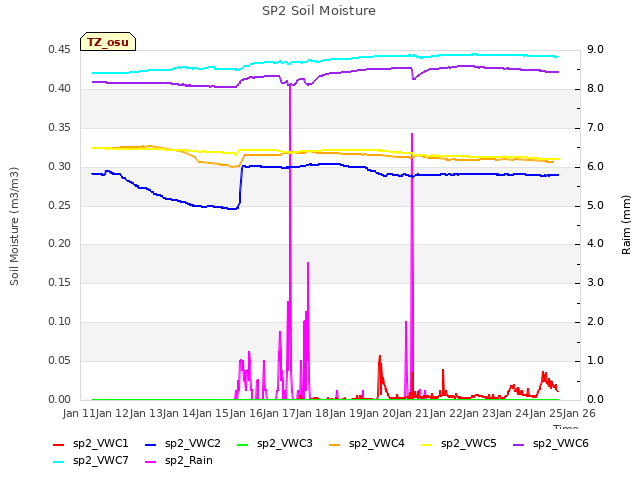Click the 0.25 left axis tick label
The width and height of the screenshot is (640, 480).
coord(59,206)
